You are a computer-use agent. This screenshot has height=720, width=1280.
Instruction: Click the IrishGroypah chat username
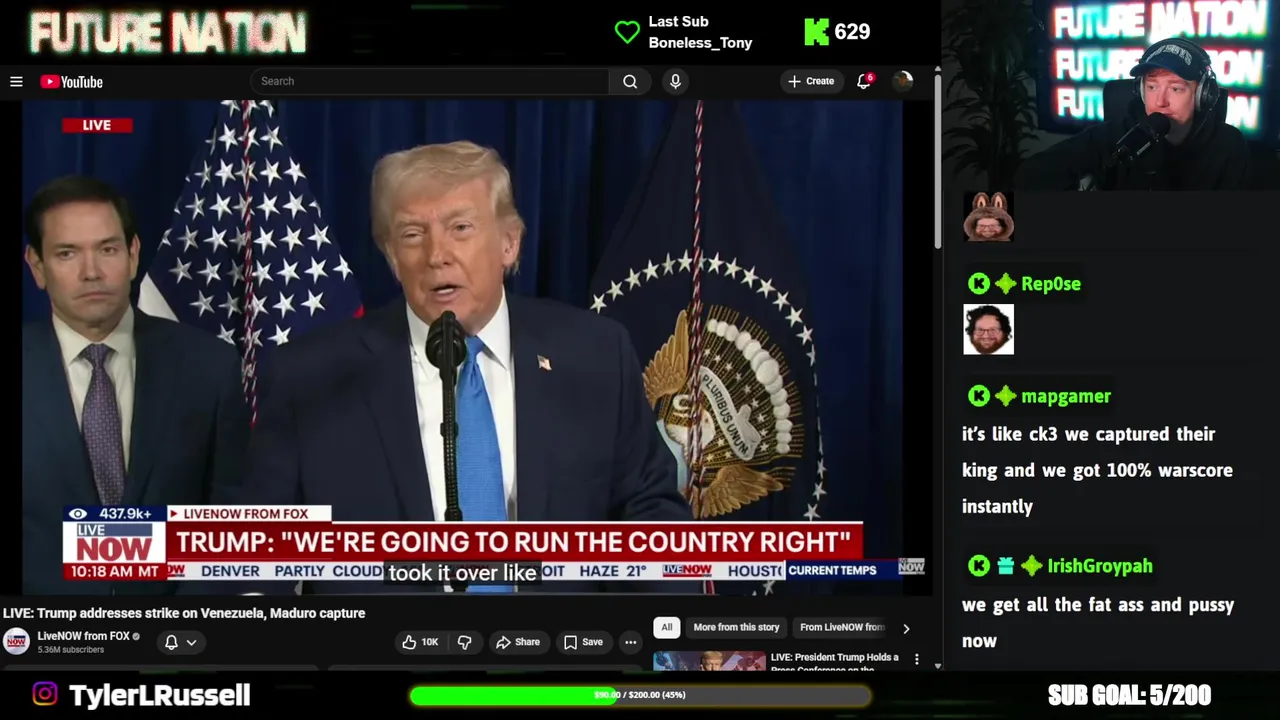click(1100, 566)
